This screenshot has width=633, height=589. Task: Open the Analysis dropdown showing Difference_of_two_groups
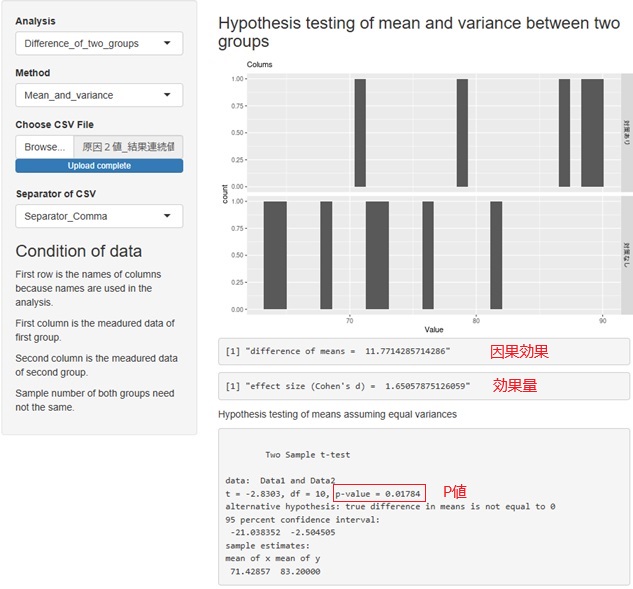(x=99, y=43)
